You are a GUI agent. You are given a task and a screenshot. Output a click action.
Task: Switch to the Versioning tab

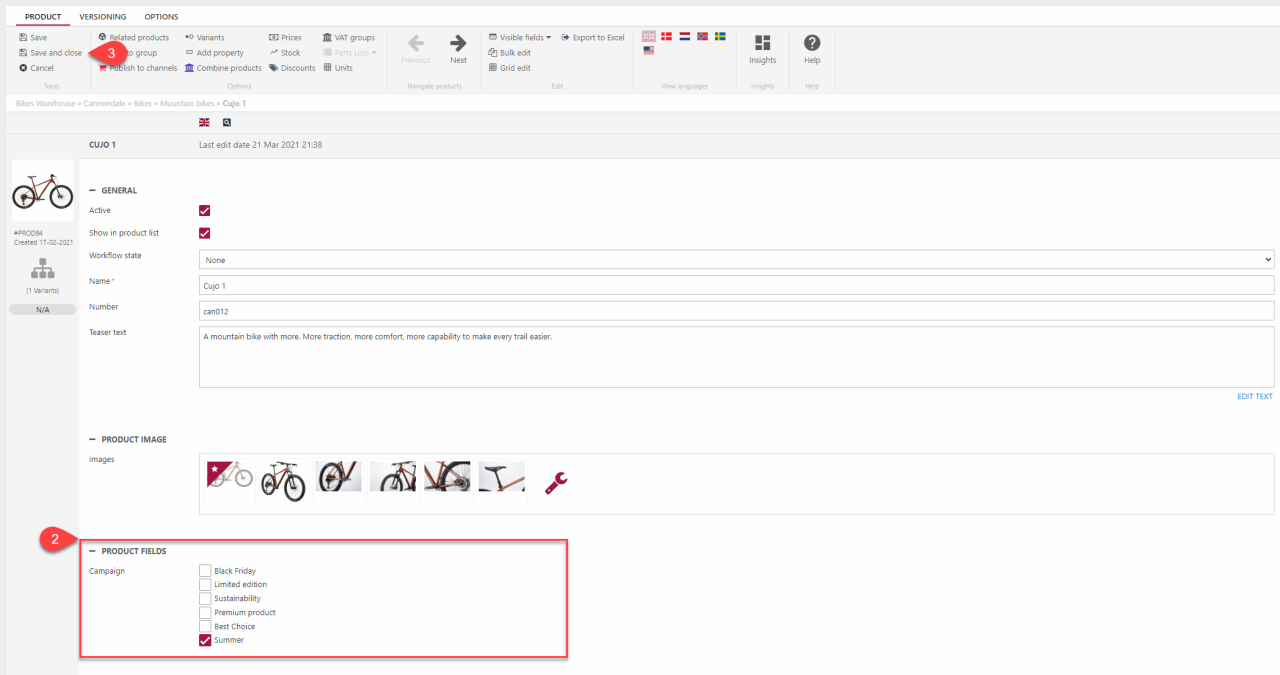pyautogui.click(x=102, y=17)
